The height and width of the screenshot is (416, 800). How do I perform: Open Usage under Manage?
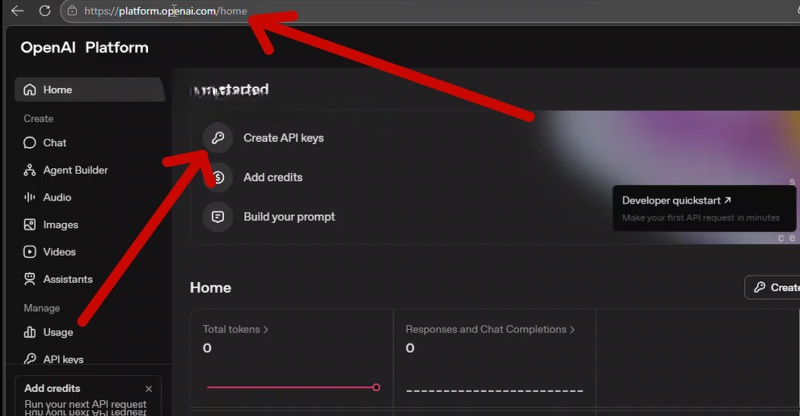click(58, 332)
